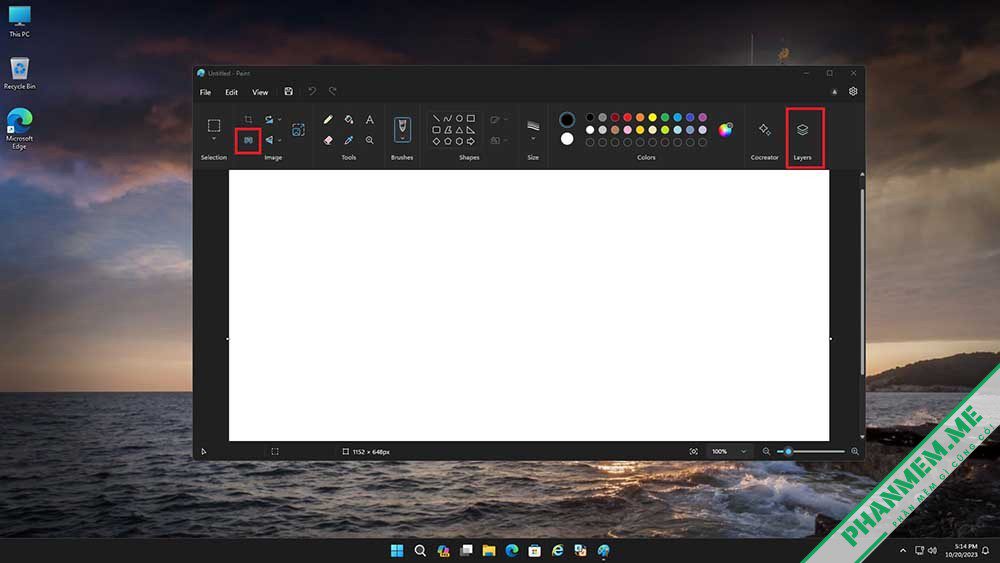
Task: Pick the green color swatch
Action: click(x=665, y=117)
